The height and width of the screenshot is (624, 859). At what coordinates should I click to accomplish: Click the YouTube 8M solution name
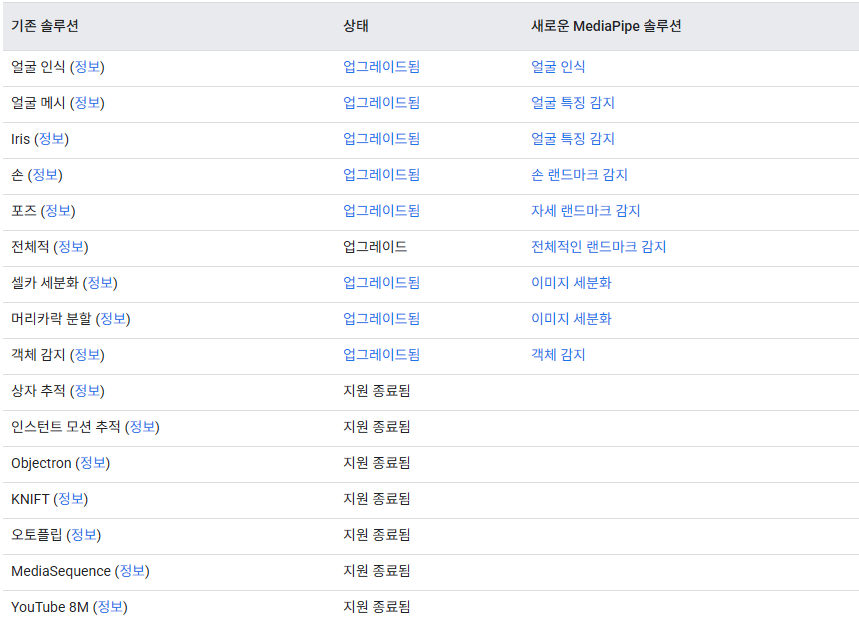[x=50, y=607]
